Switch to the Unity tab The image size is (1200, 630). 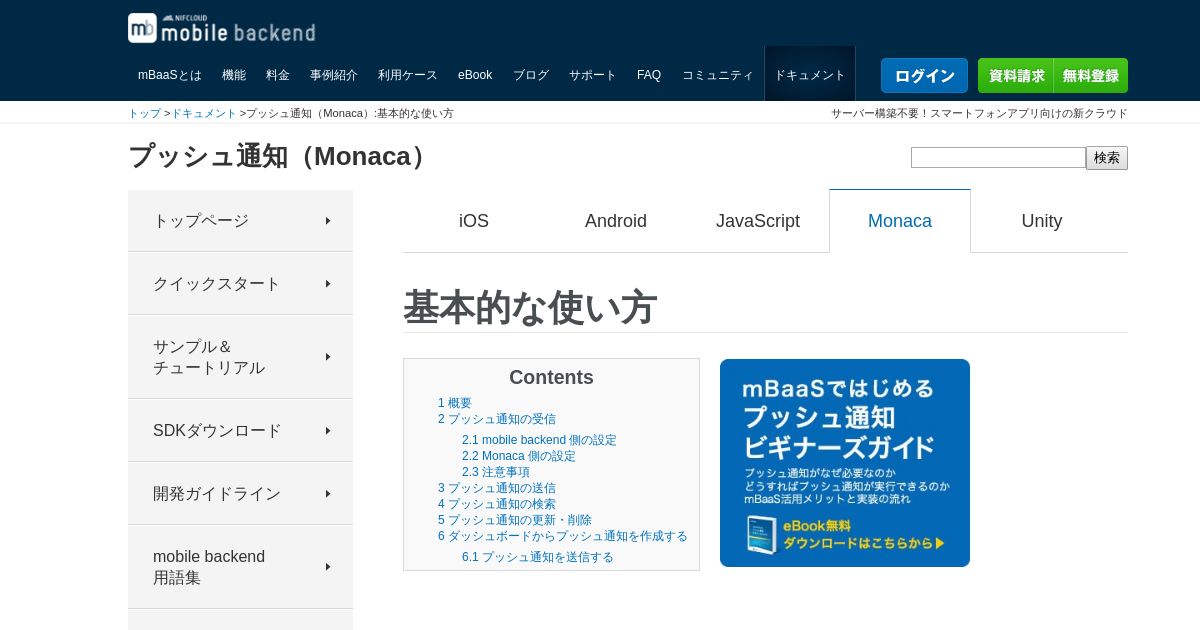click(1042, 221)
